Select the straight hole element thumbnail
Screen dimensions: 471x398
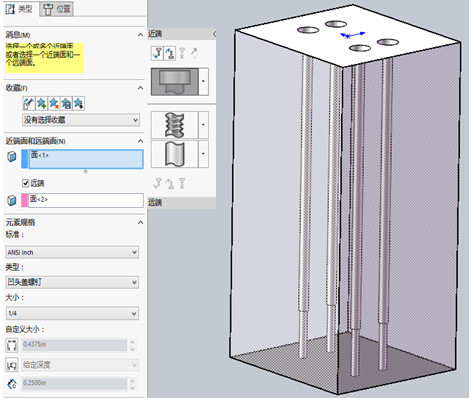click(175, 154)
